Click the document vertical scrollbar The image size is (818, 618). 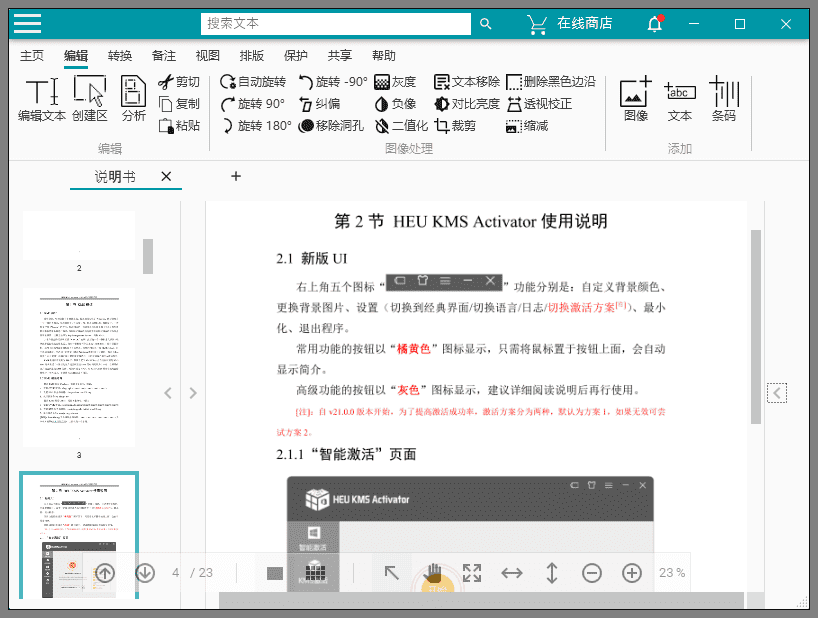point(755,326)
